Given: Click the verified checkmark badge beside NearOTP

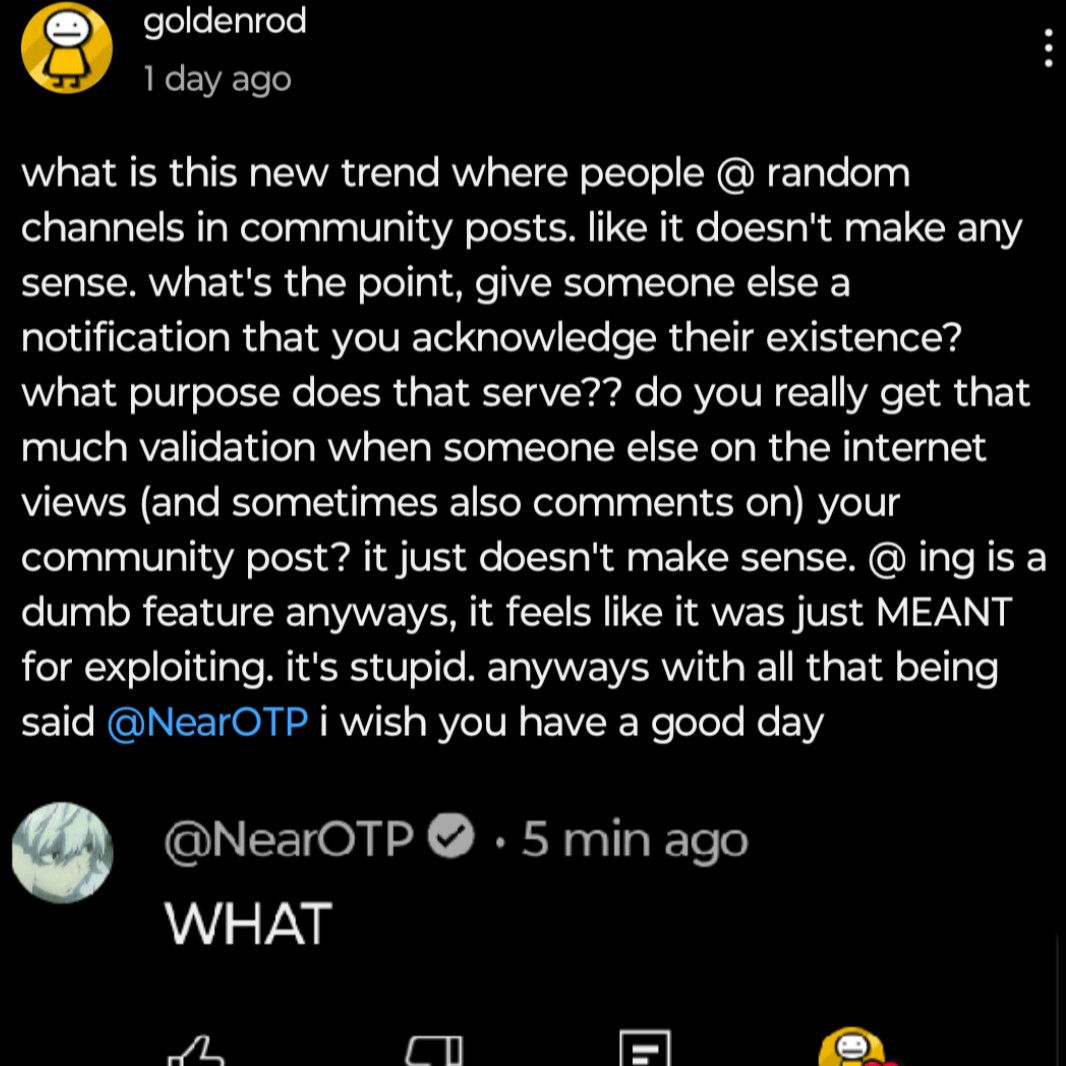Looking at the screenshot, I should point(451,839).
